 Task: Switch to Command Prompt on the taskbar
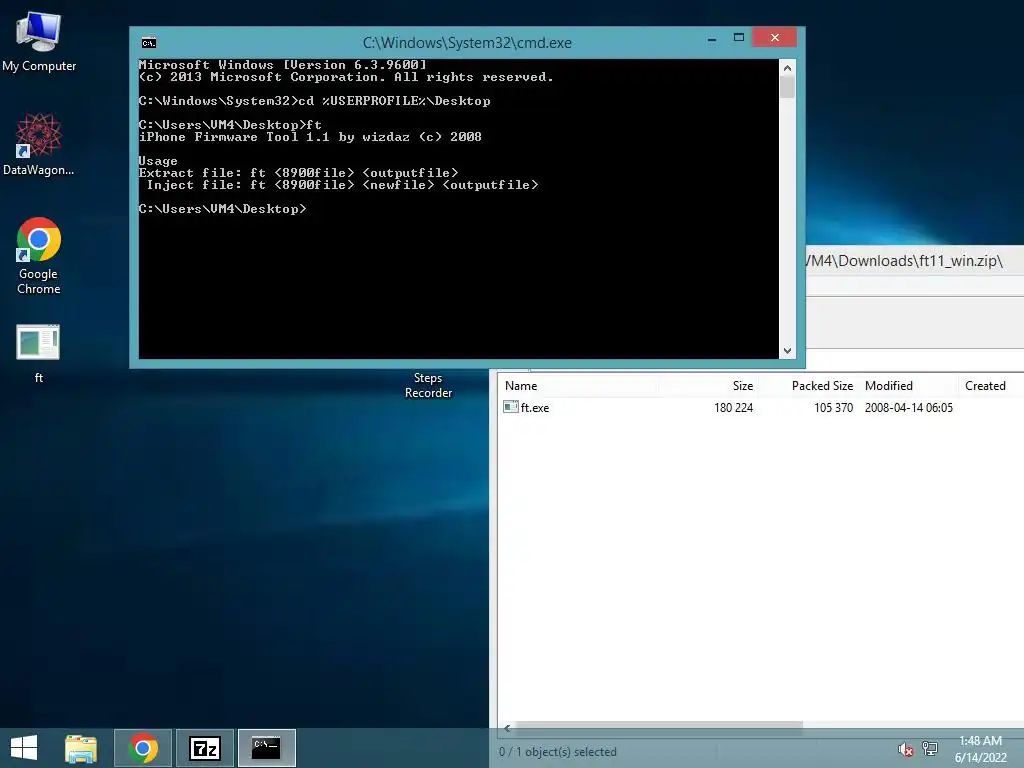(x=266, y=748)
